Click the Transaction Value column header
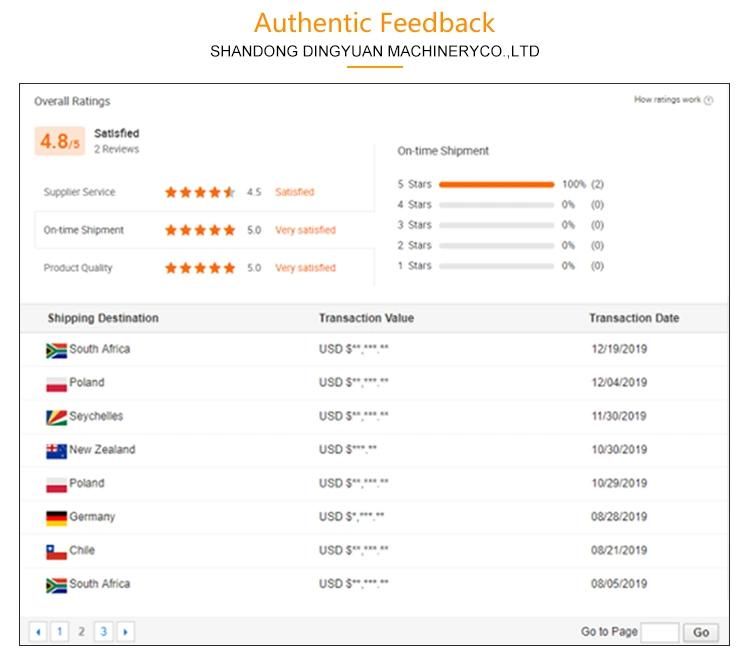Viewport: 750px width, 669px height. pyautogui.click(x=366, y=318)
